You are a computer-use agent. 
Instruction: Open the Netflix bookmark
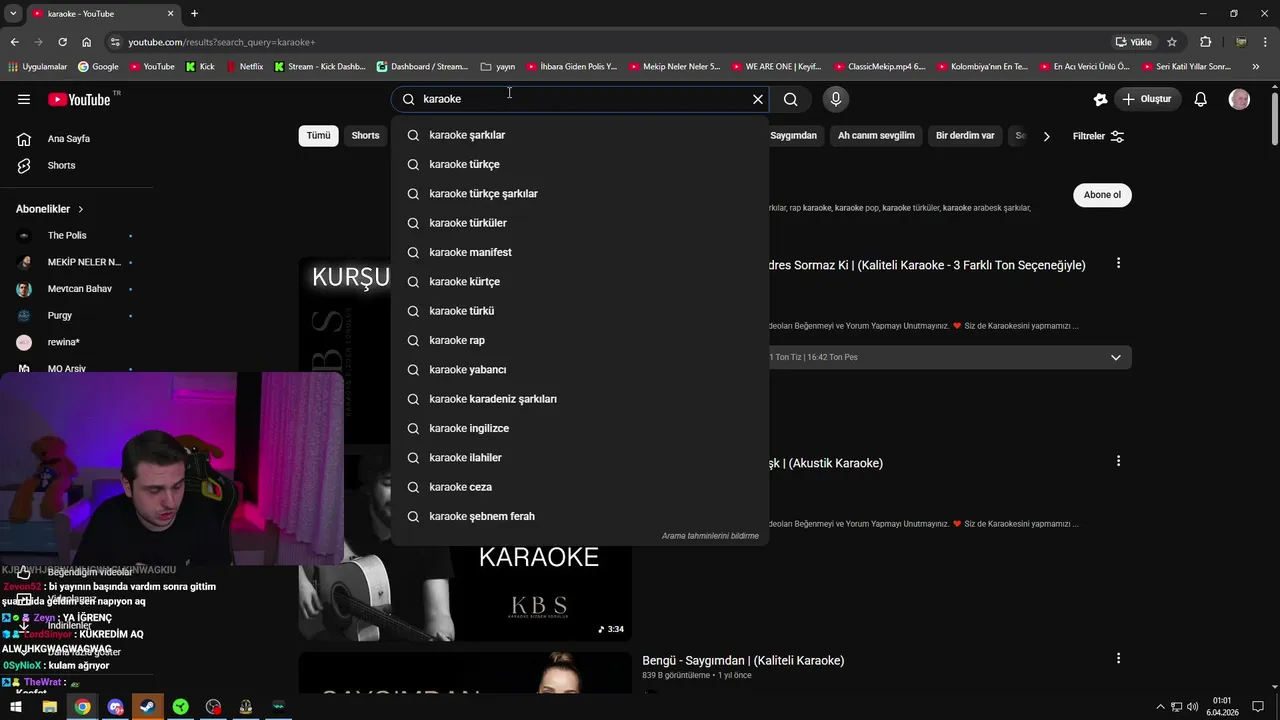[244, 67]
